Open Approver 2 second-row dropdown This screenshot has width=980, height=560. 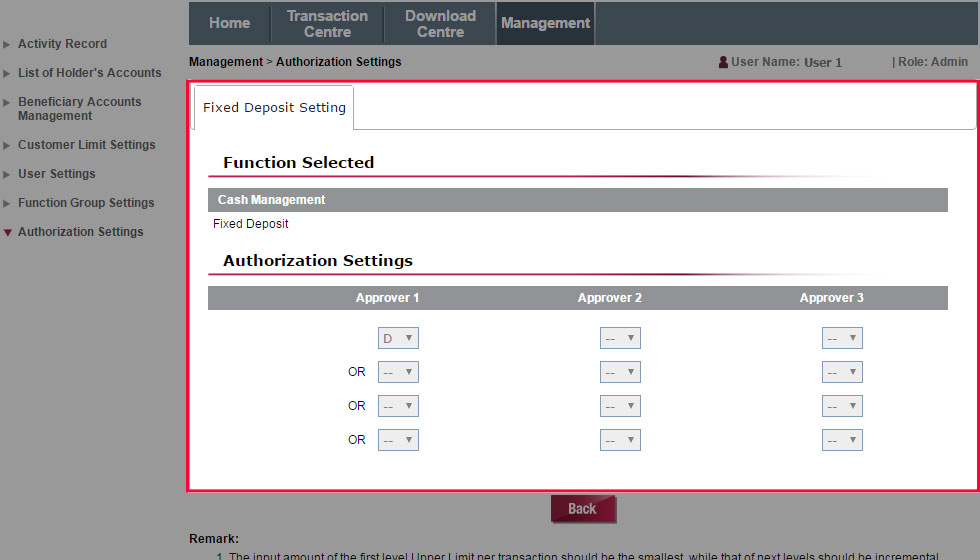click(620, 372)
